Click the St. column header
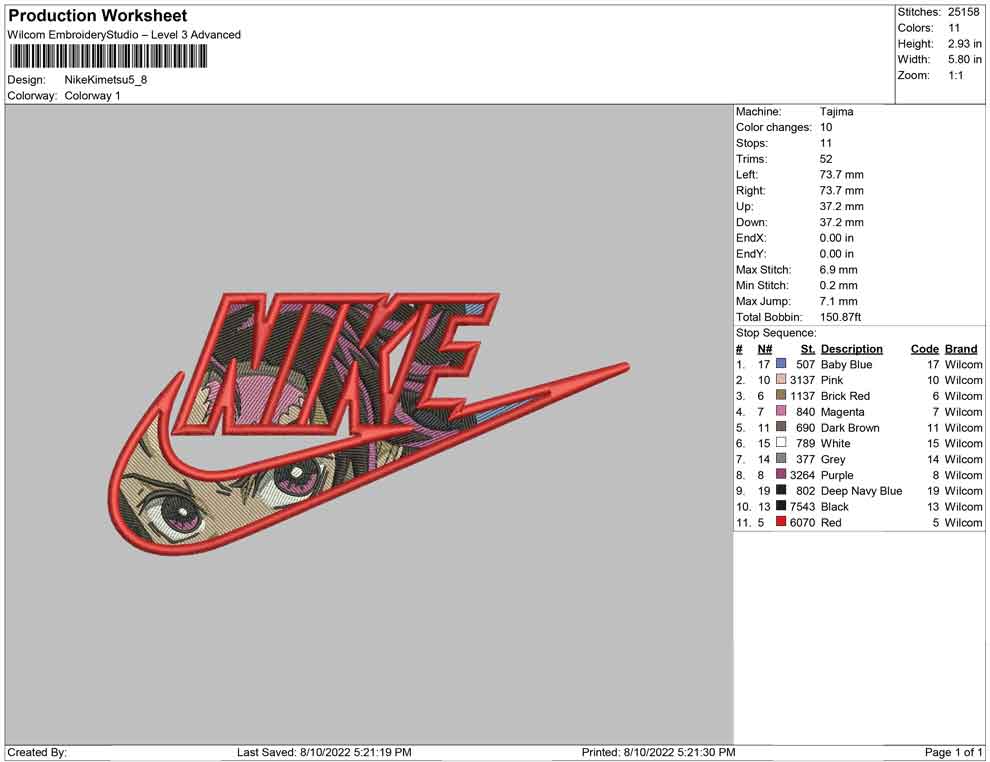This screenshot has width=990, height=762. click(808, 349)
